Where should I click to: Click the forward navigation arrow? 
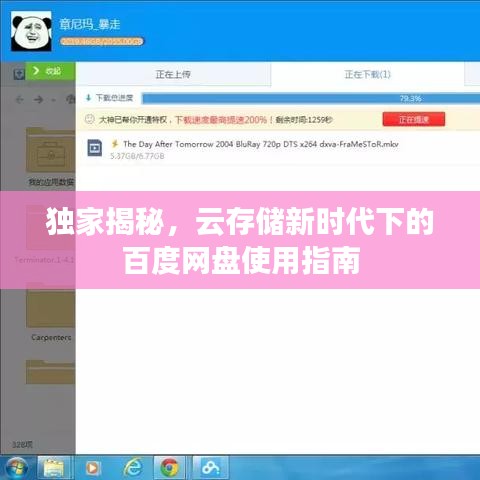tap(38, 99)
